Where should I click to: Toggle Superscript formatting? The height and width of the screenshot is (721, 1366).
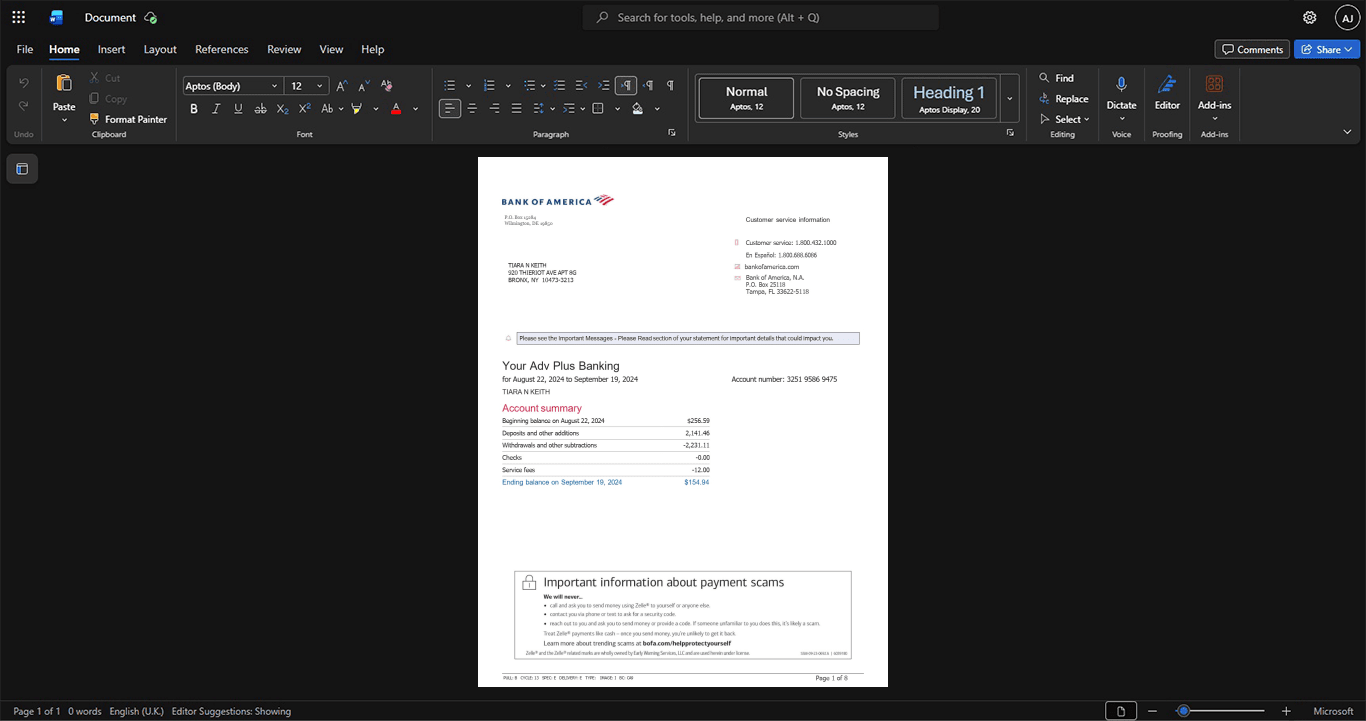point(304,108)
